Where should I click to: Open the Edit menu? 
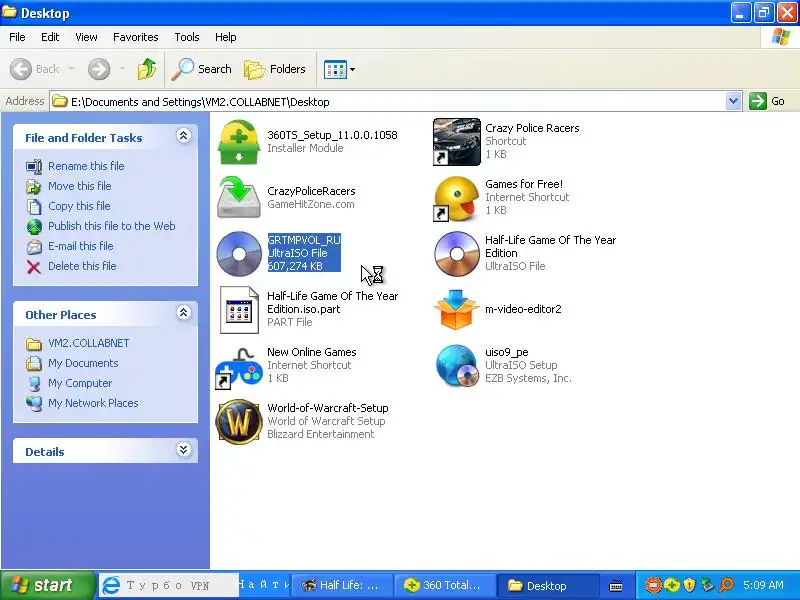coord(50,37)
